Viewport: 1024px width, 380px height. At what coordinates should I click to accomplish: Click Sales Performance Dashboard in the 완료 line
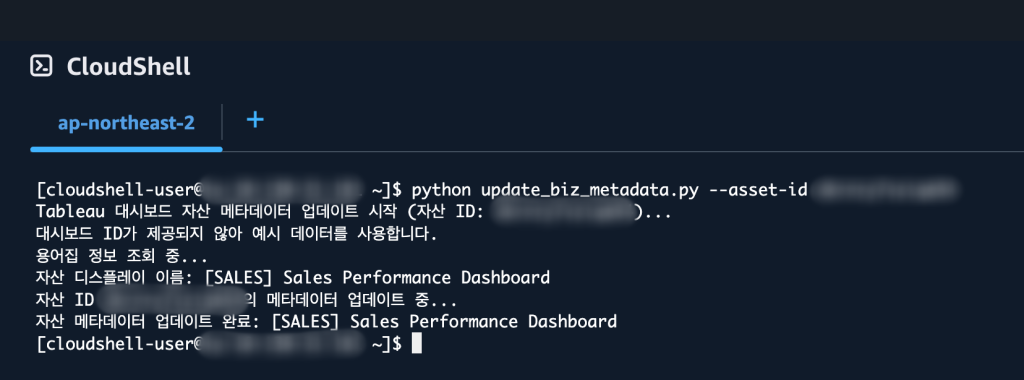(483, 321)
